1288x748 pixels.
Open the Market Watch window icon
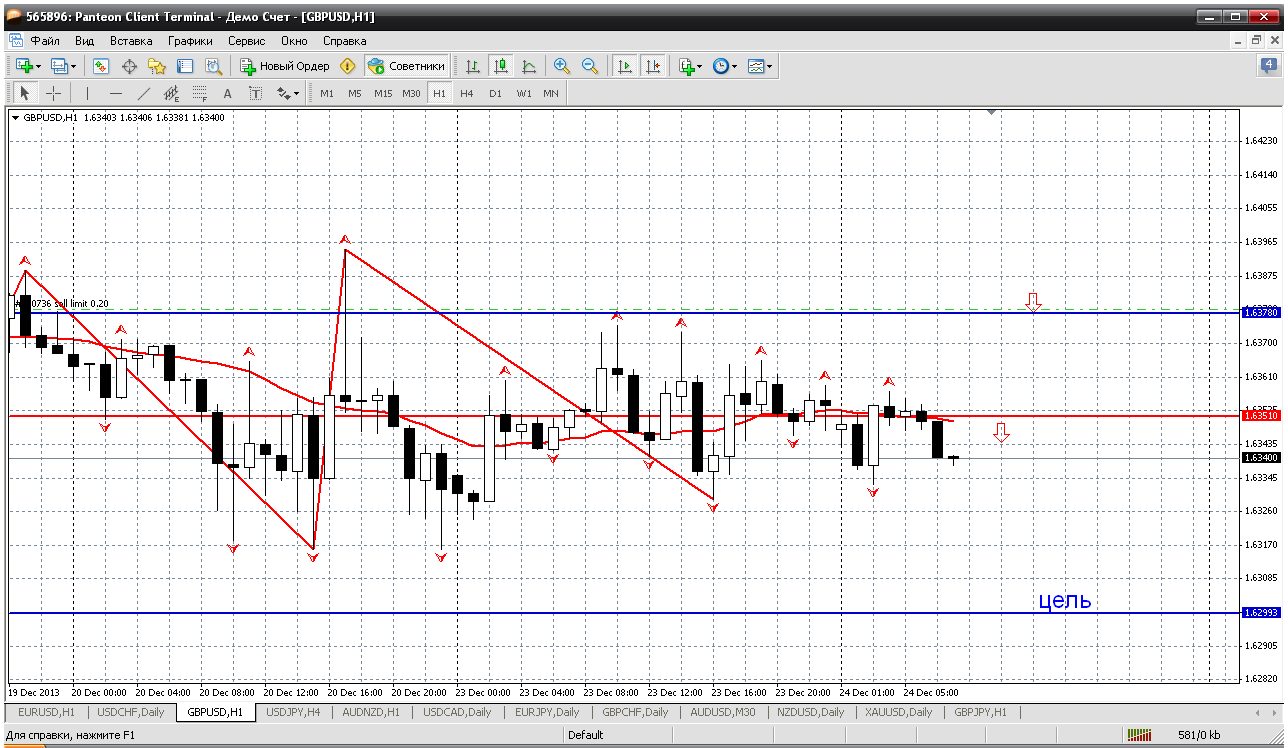[x=101, y=66]
